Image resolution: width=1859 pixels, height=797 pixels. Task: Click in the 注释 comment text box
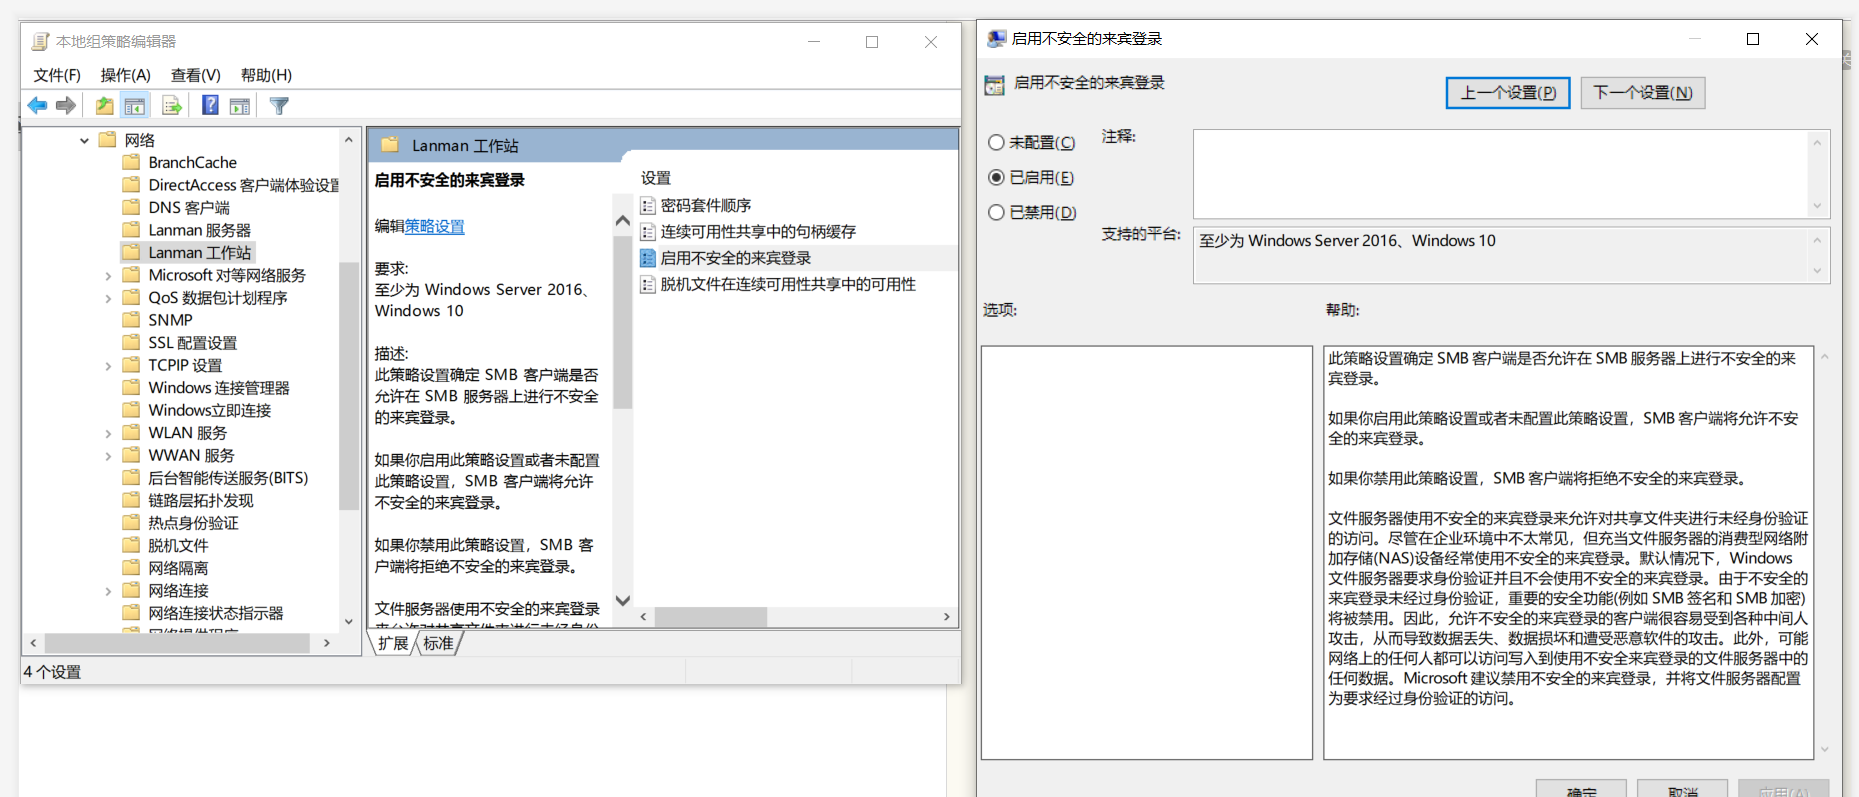tap(1500, 174)
